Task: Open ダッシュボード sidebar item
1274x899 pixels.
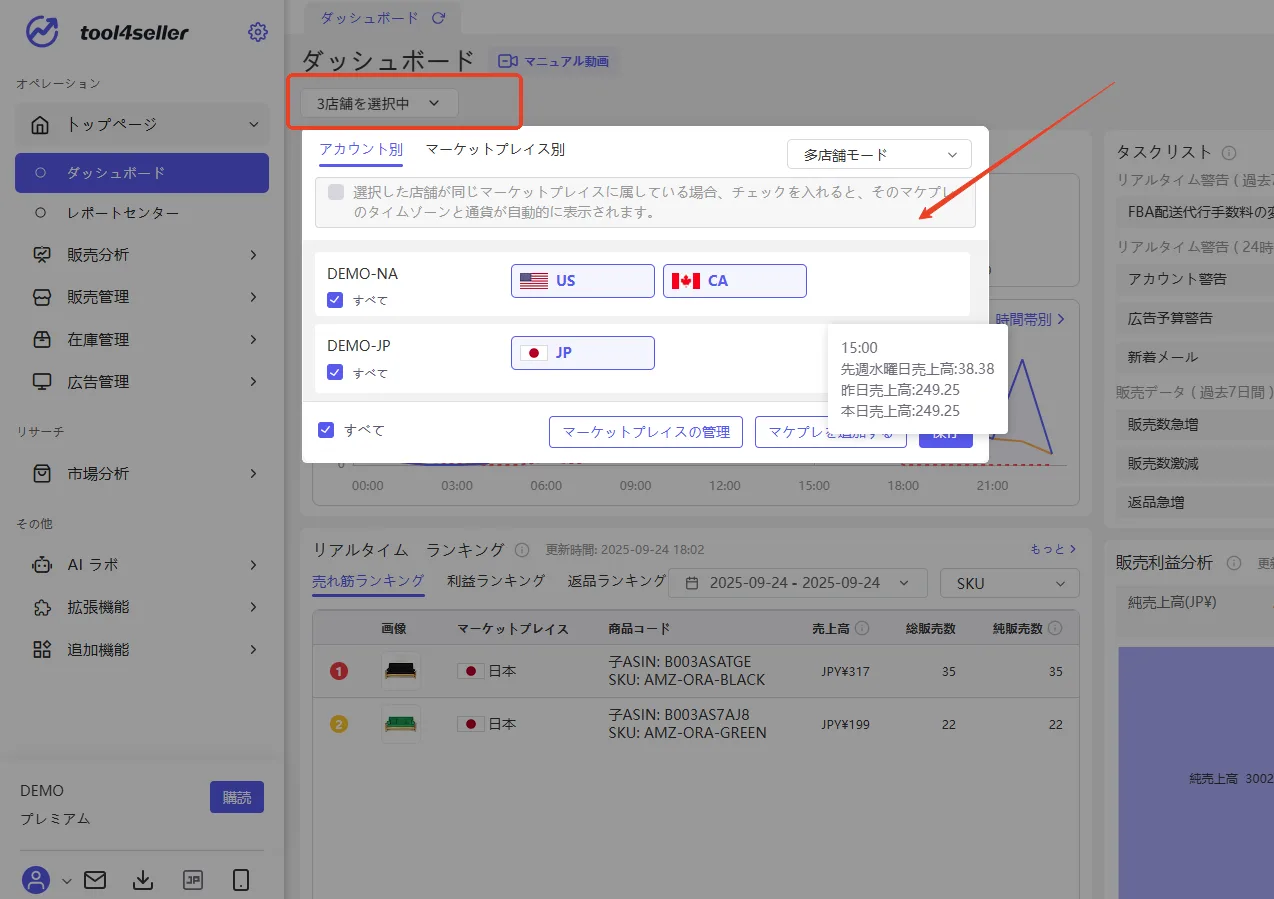Action: [x=142, y=173]
